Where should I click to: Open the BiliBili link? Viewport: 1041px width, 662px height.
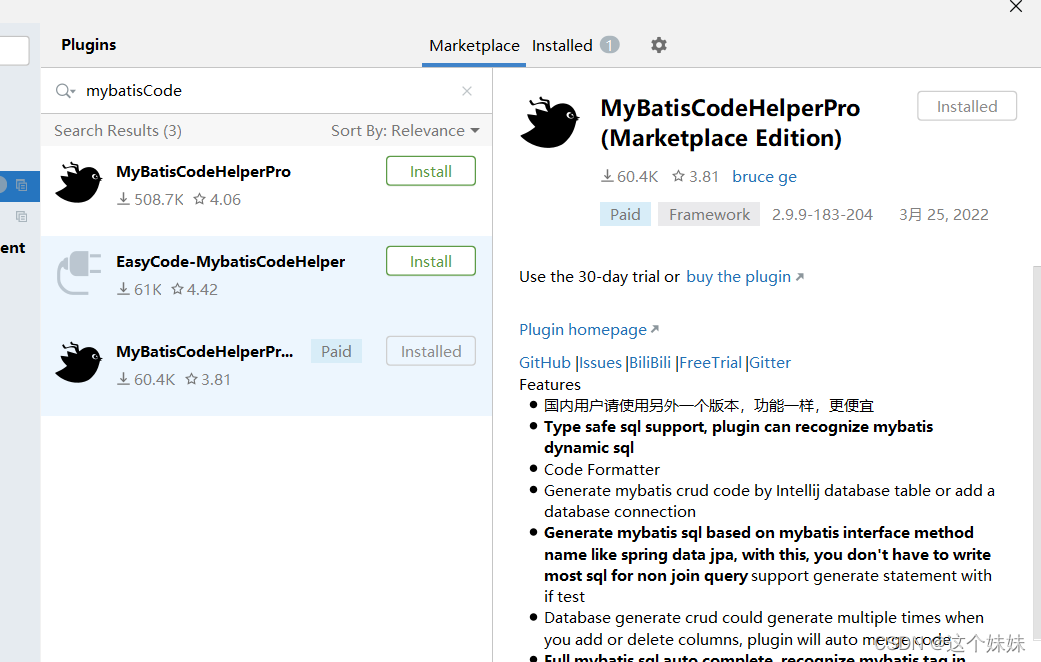pyautogui.click(x=650, y=363)
